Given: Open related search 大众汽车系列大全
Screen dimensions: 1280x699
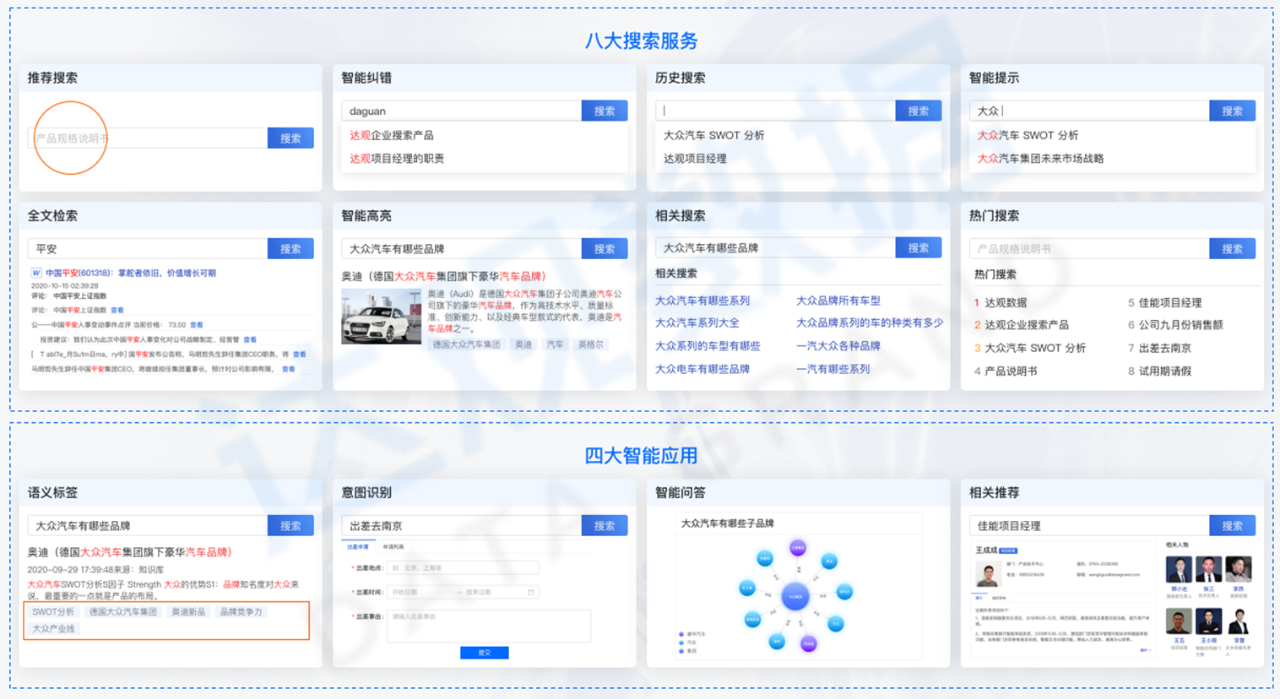Looking at the screenshot, I should [697, 323].
